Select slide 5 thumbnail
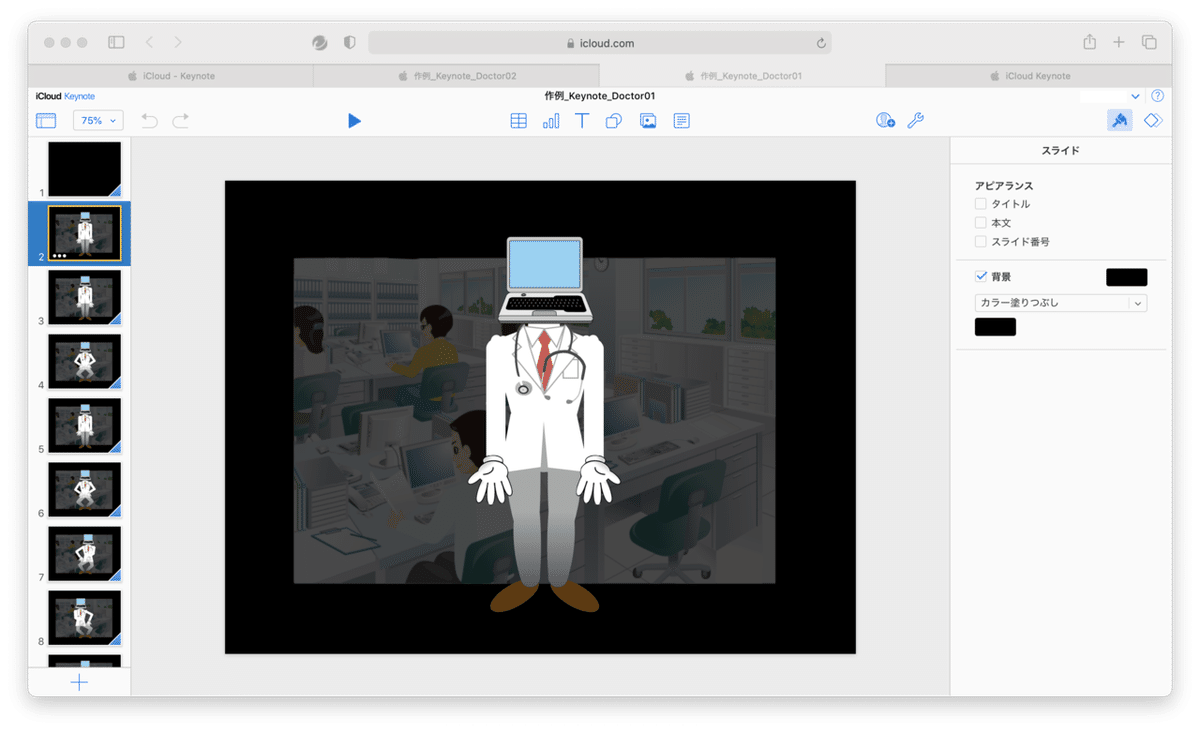Image resolution: width=1200 pixels, height=731 pixels. click(84, 426)
